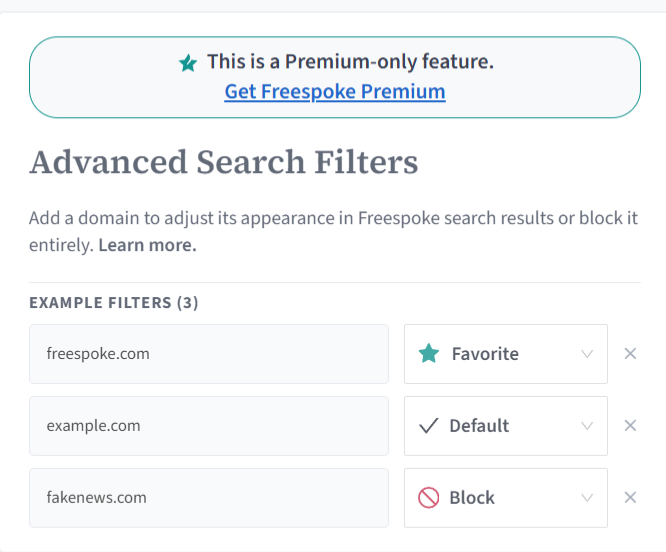The image size is (666, 552).
Task: Select the fakenews.com domain field
Action: (209, 498)
